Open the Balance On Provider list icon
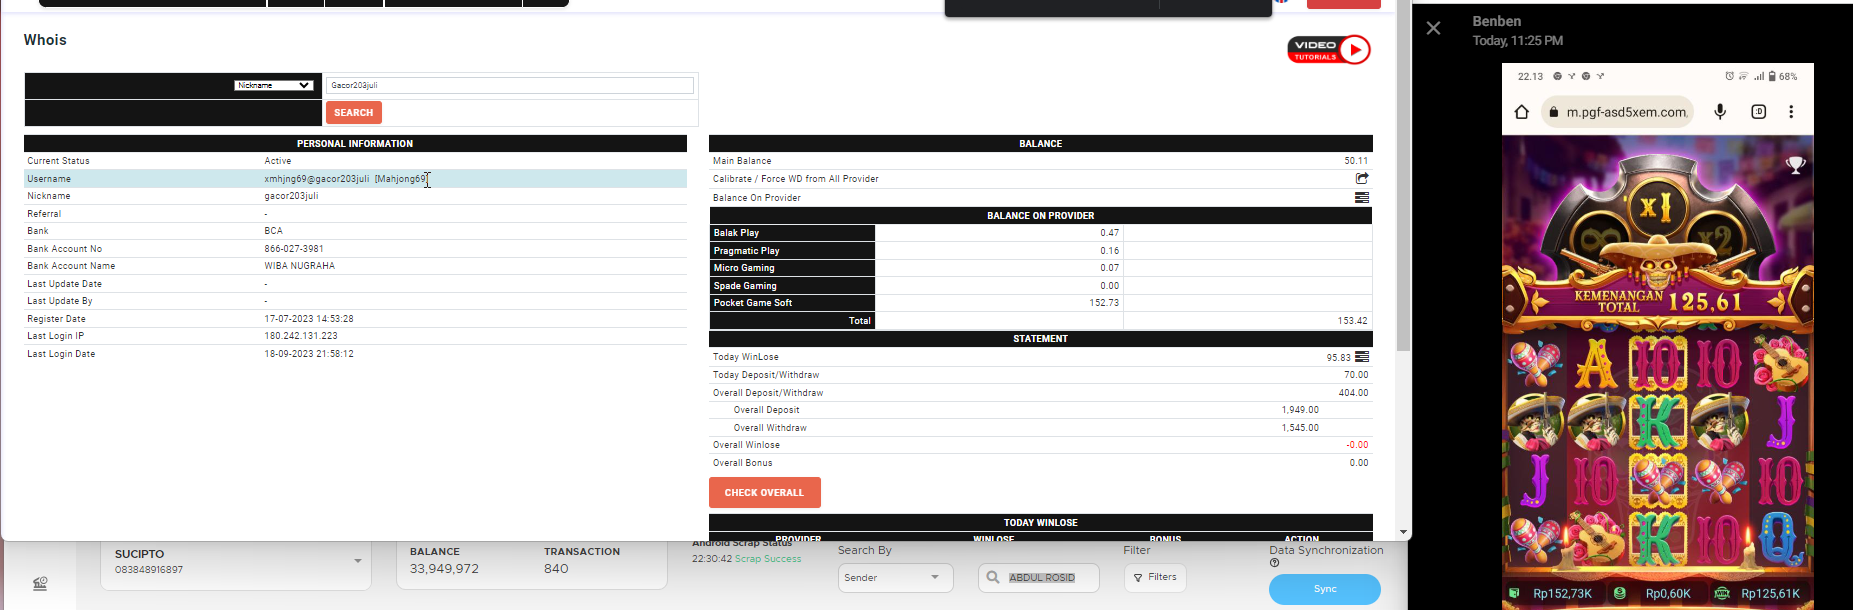The image size is (1853, 610). [x=1361, y=197]
